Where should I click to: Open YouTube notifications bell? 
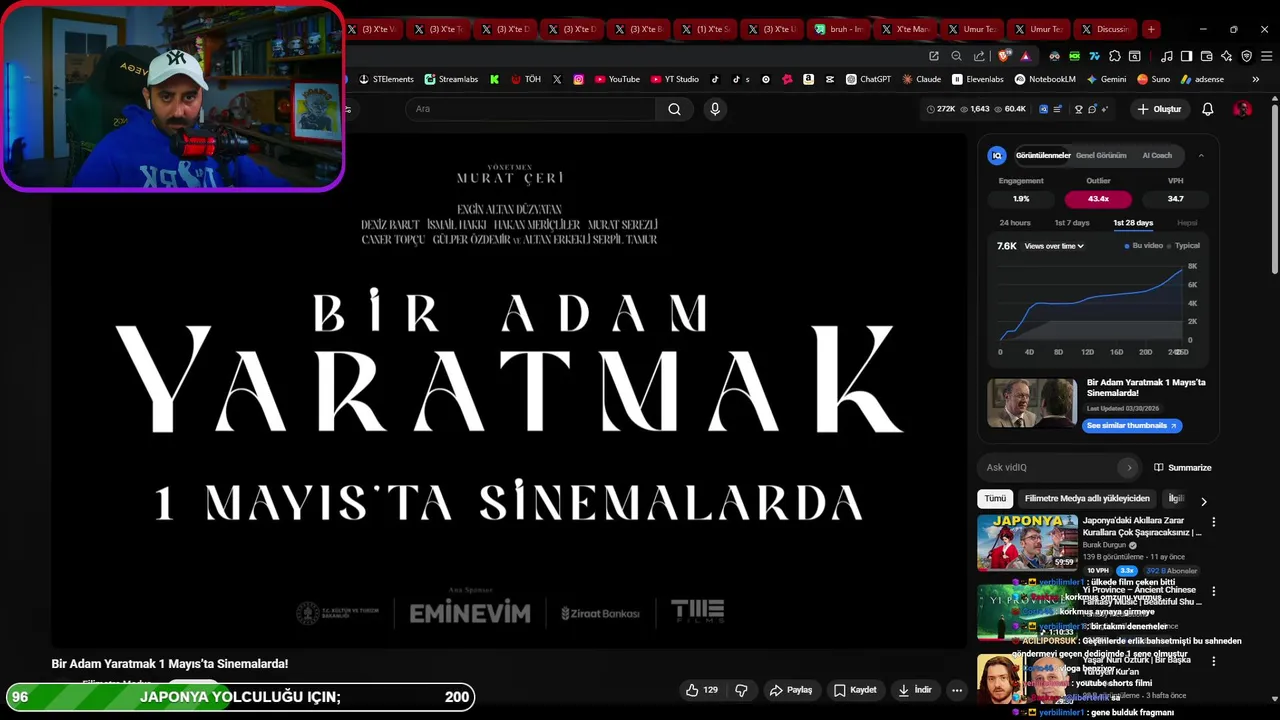(1207, 109)
